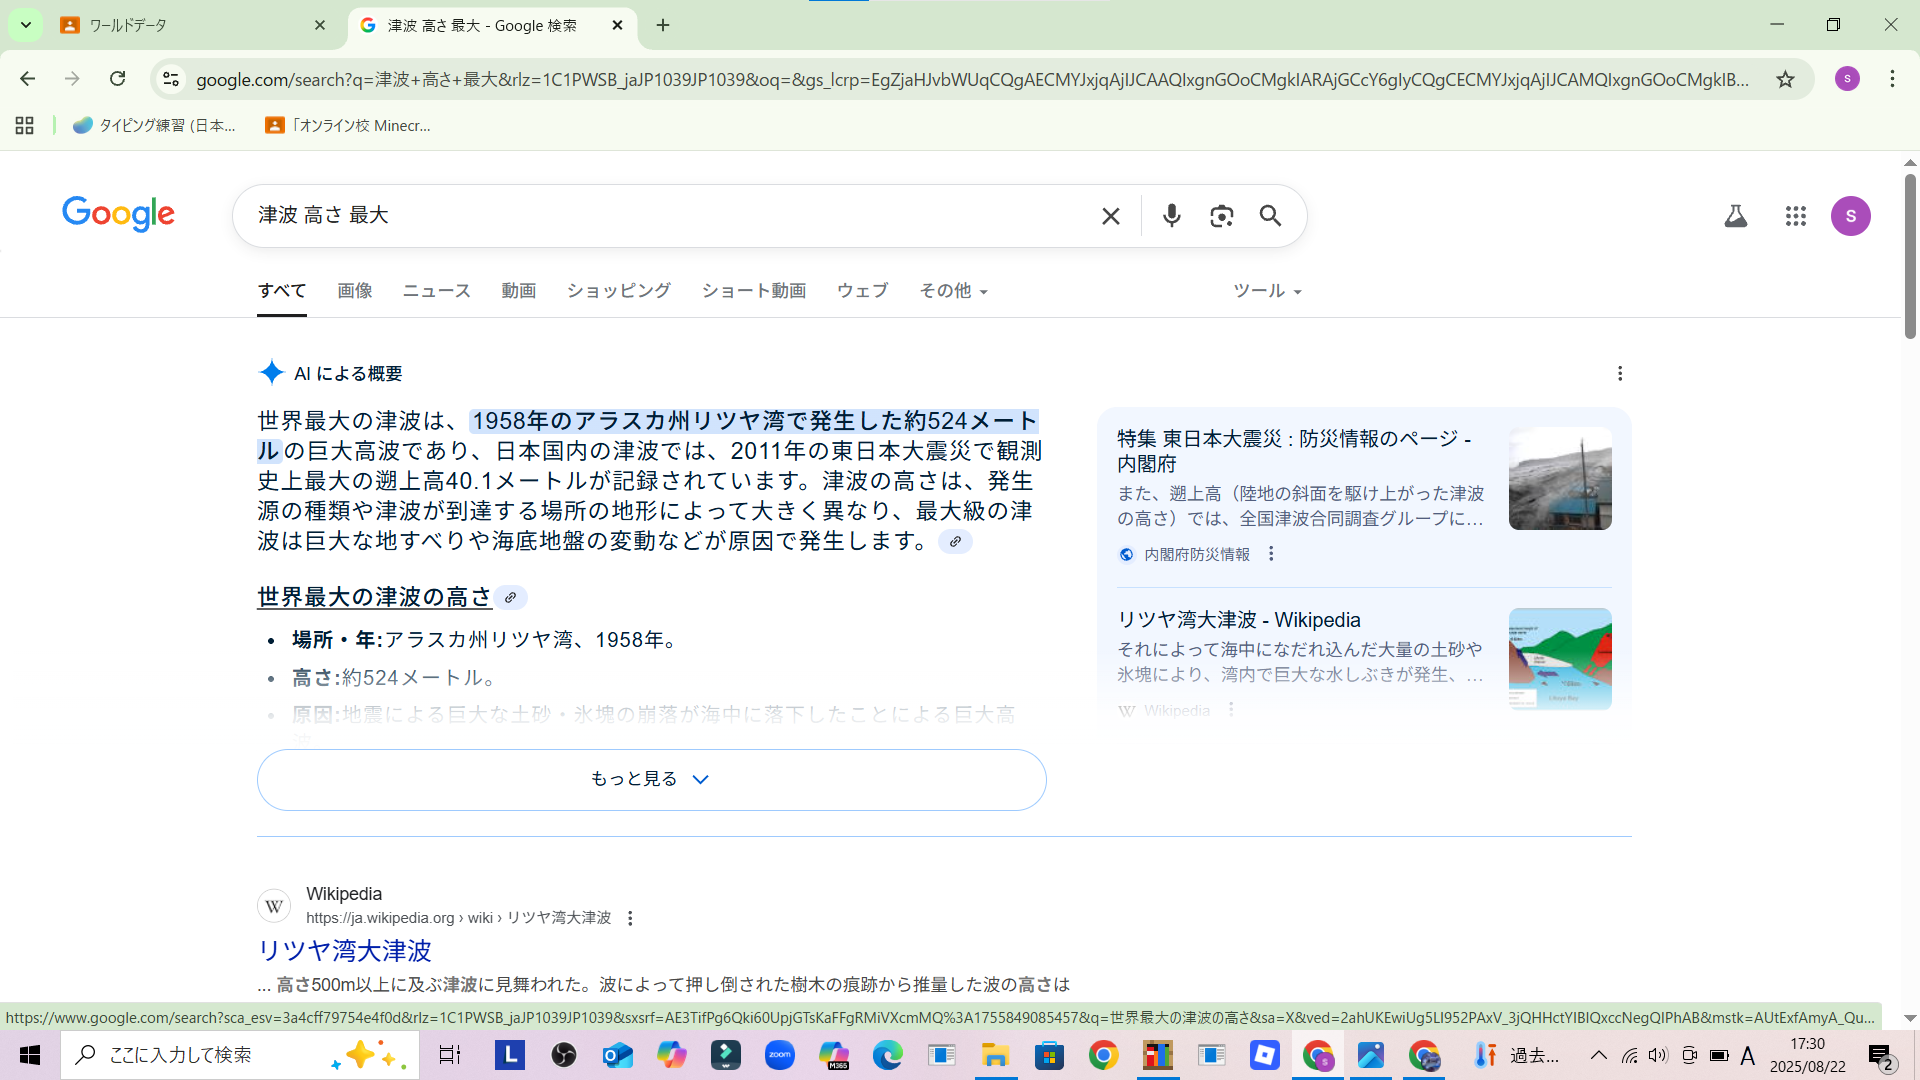Click the taskbar search box
Image resolution: width=1920 pixels, height=1080 pixels.
(240, 1055)
